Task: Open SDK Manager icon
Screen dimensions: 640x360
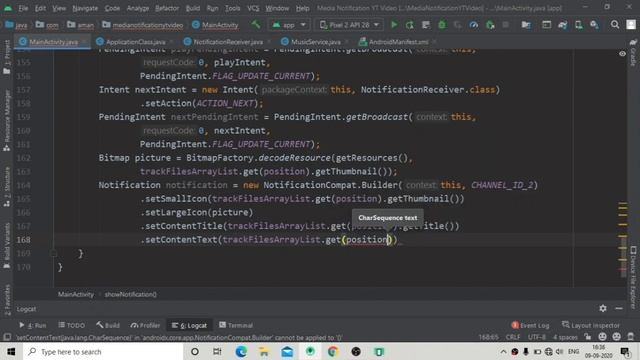Action: coord(594,25)
